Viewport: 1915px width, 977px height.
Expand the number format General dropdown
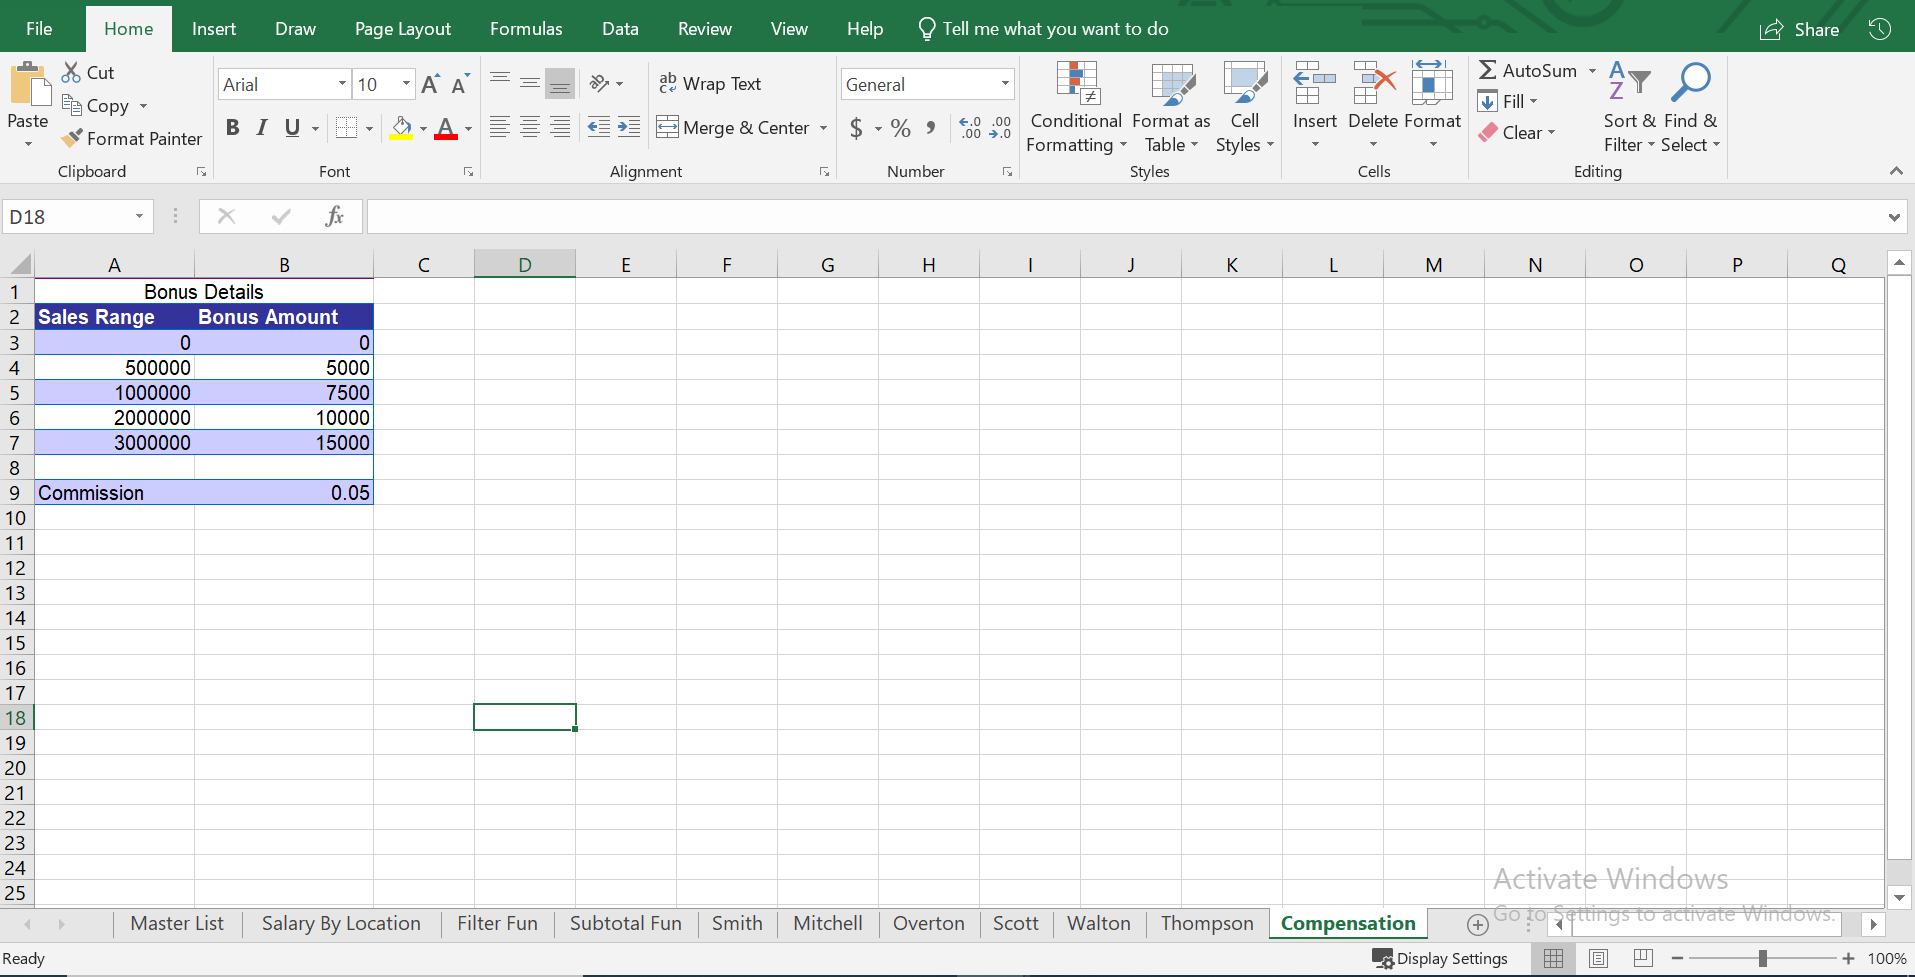coord(1005,84)
